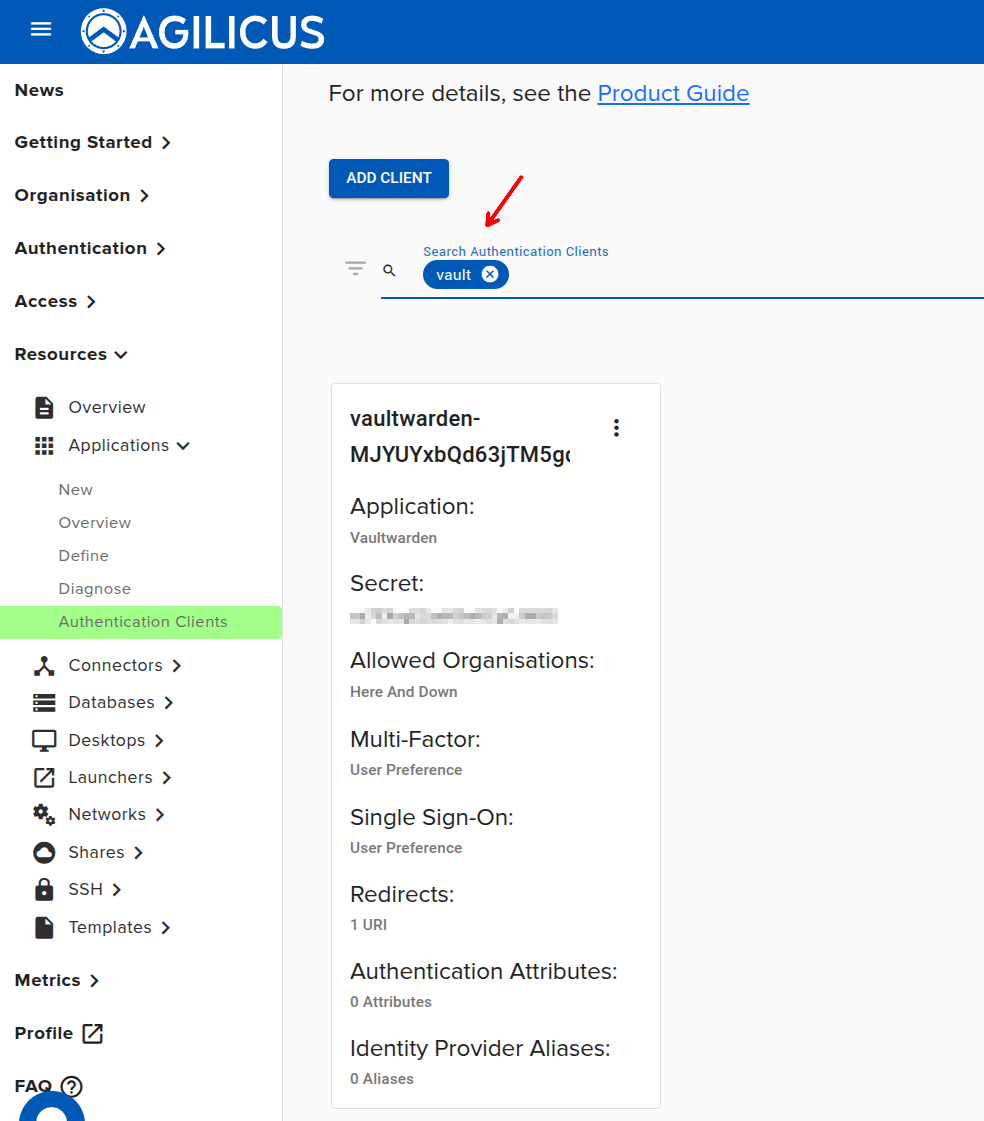Expand the Metrics section
This screenshot has width=984, height=1121.
(x=56, y=980)
